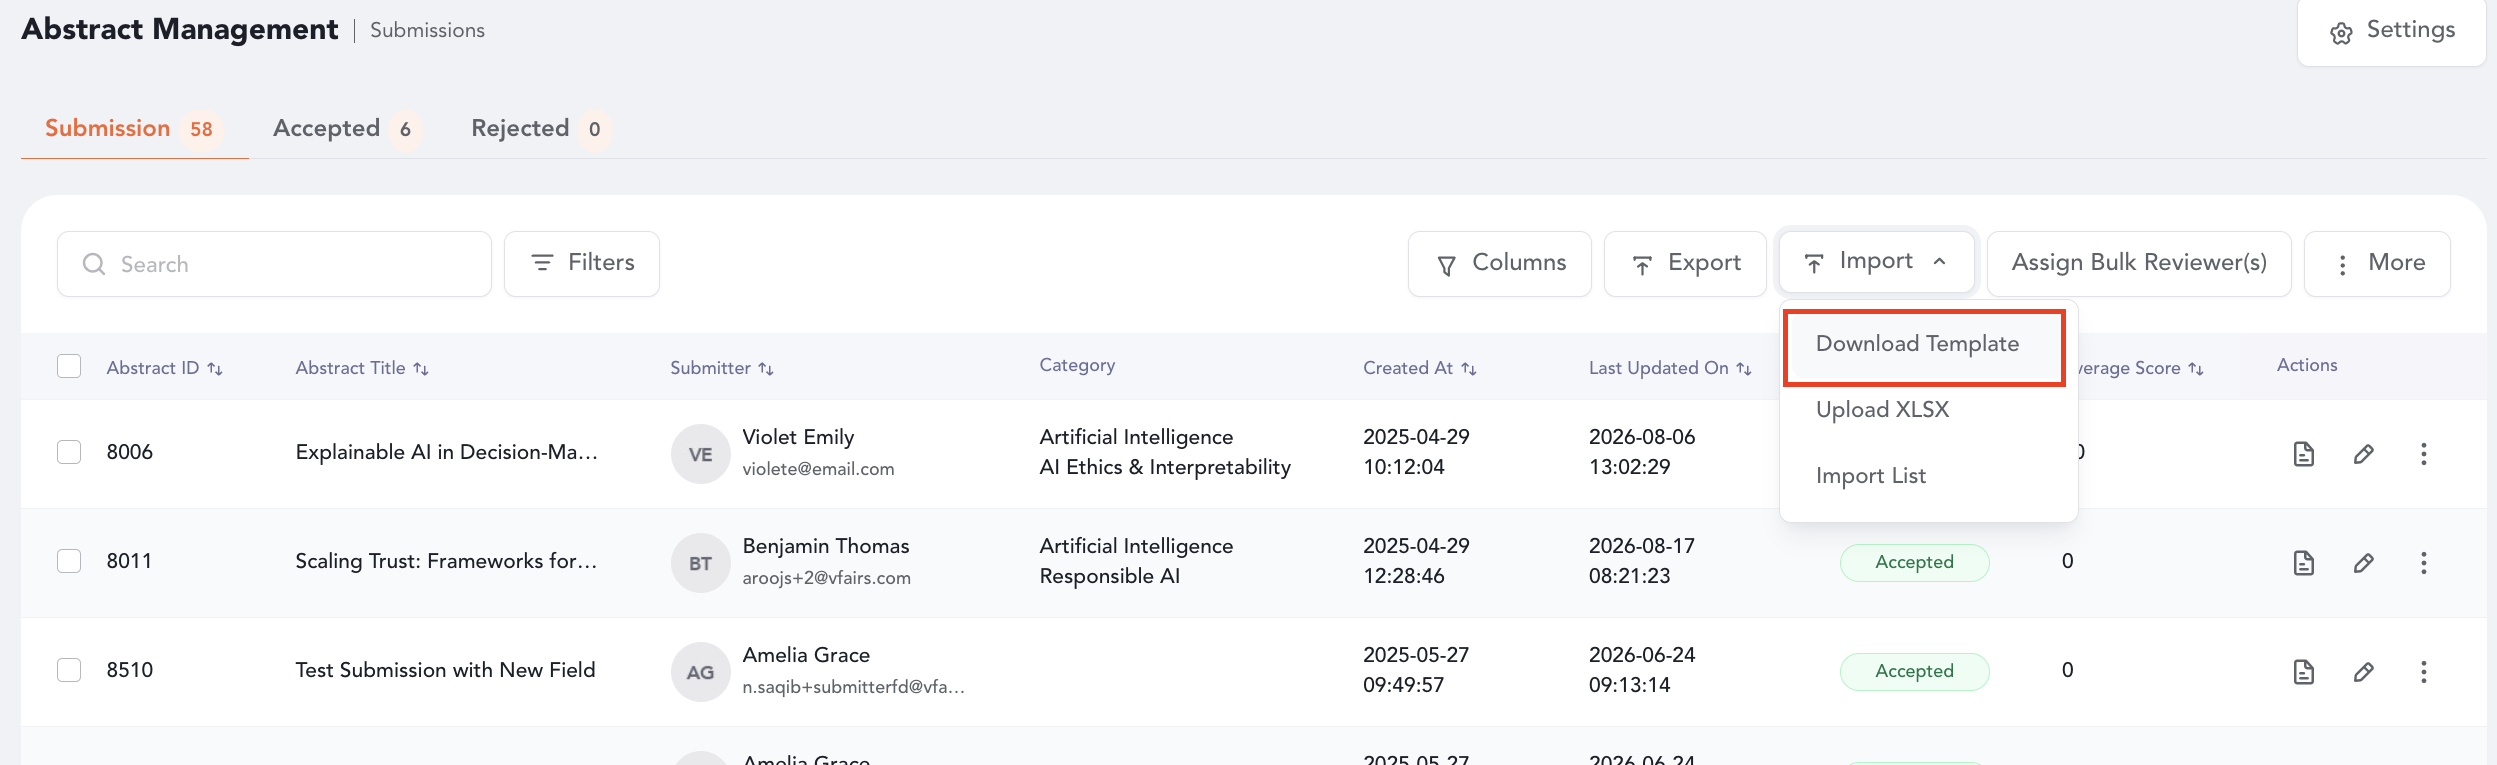2497x765 pixels.
Task: Edit pencil icon for abstract 8510
Action: click(x=2364, y=672)
